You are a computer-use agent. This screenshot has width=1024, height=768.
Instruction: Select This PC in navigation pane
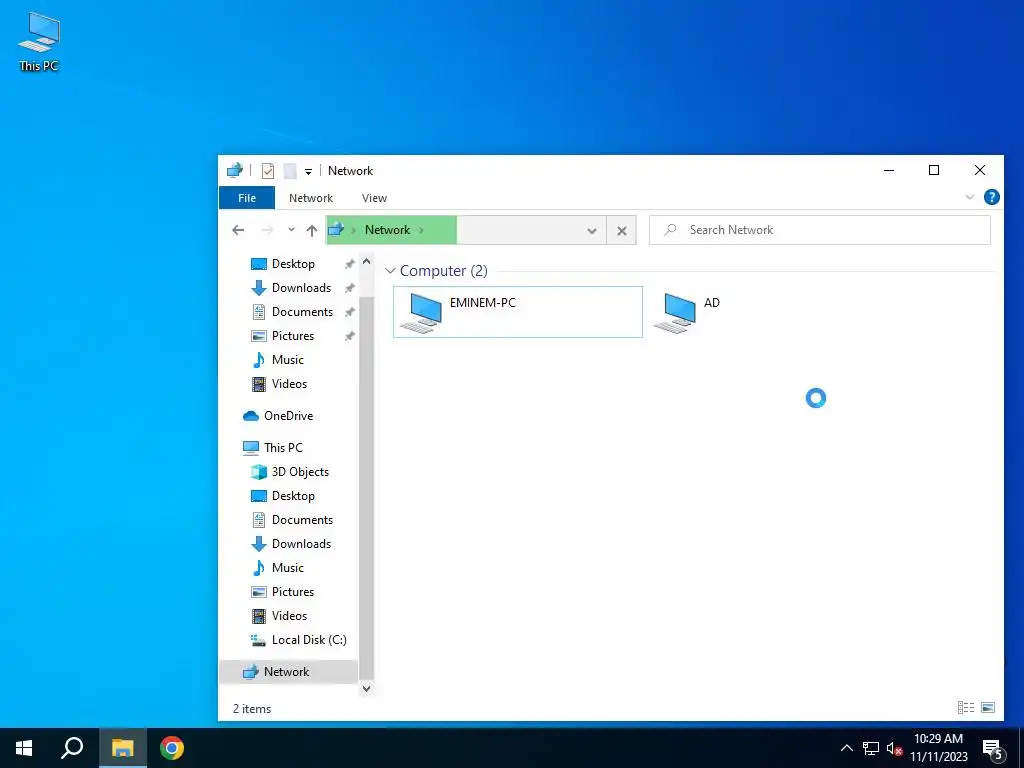coord(283,448)
